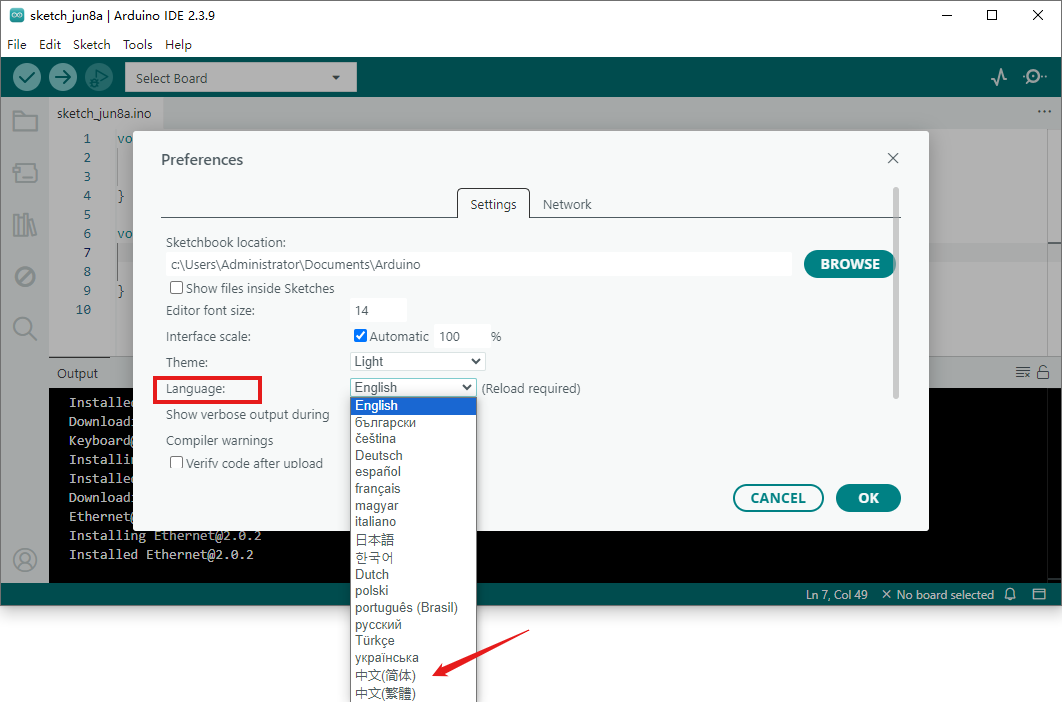Choose čeština language option
Screen dimensions: 1062x702
click(x=413, y=438)
